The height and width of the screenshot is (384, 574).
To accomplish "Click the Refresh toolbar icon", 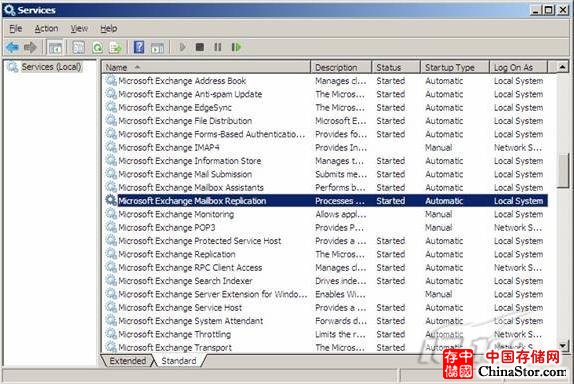I will (97, 47).
